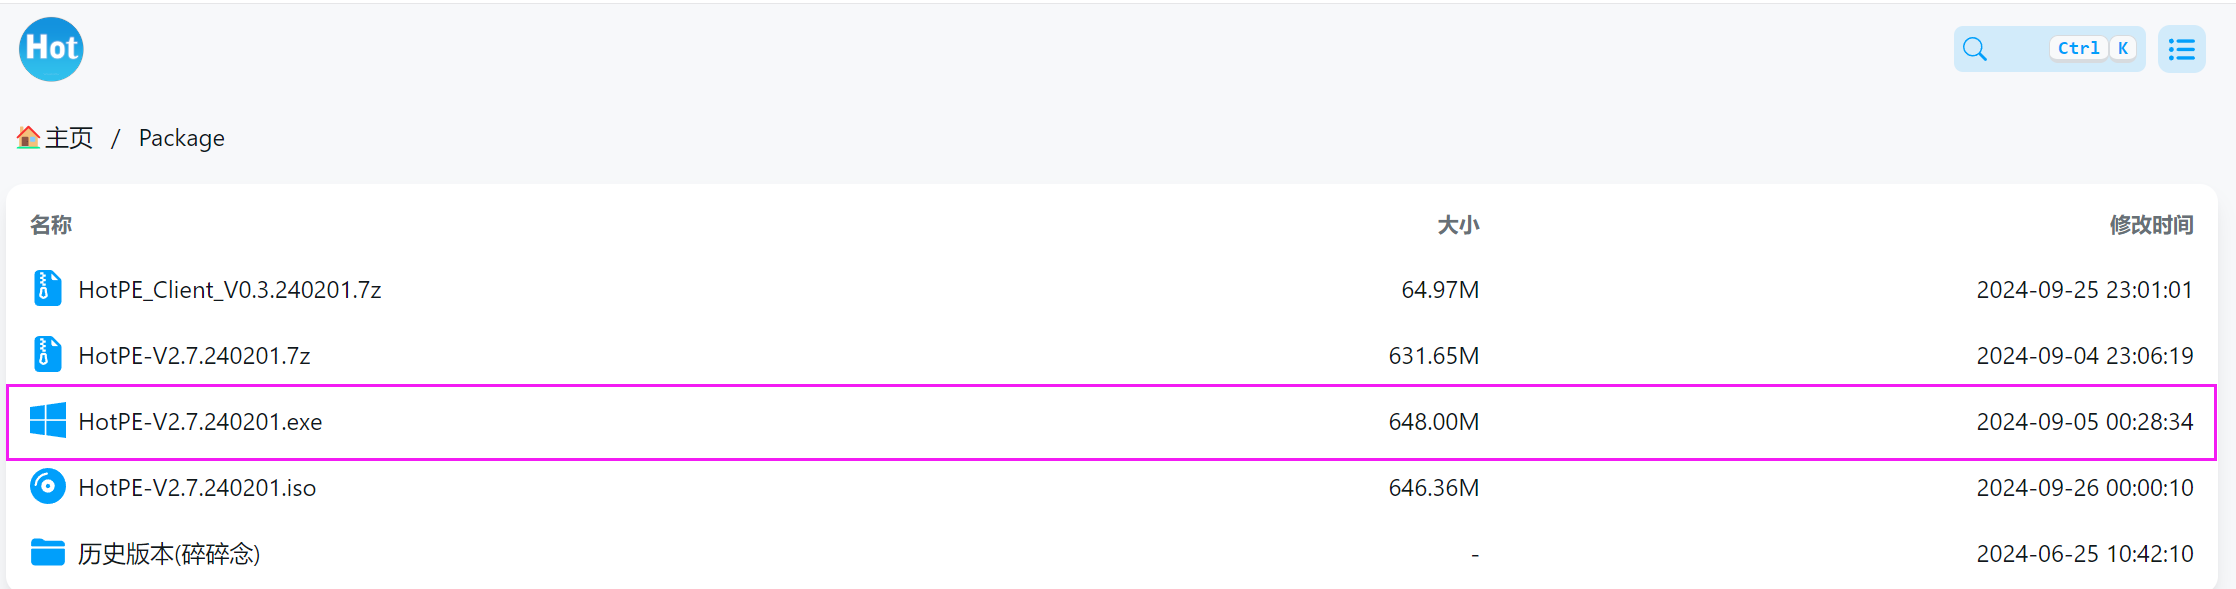Click the list view menu icon

(2181, 49)
